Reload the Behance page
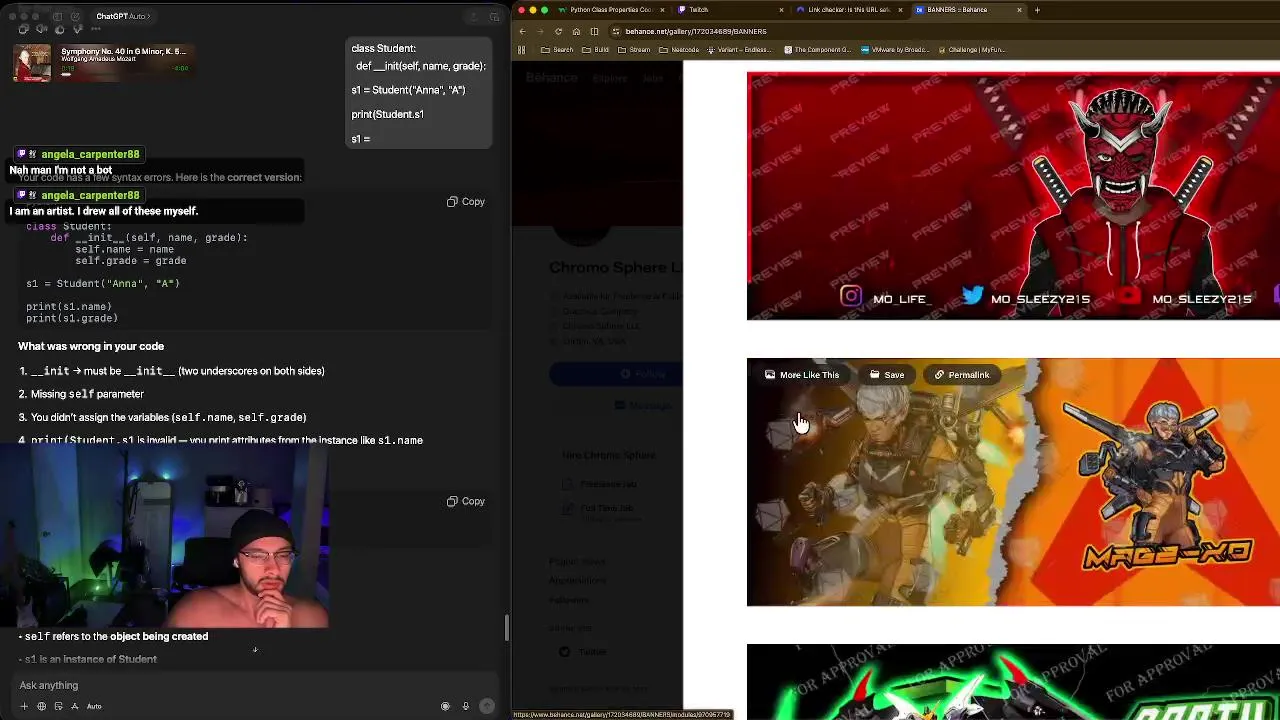1280x720 pixels. click(x=558, y=31)
